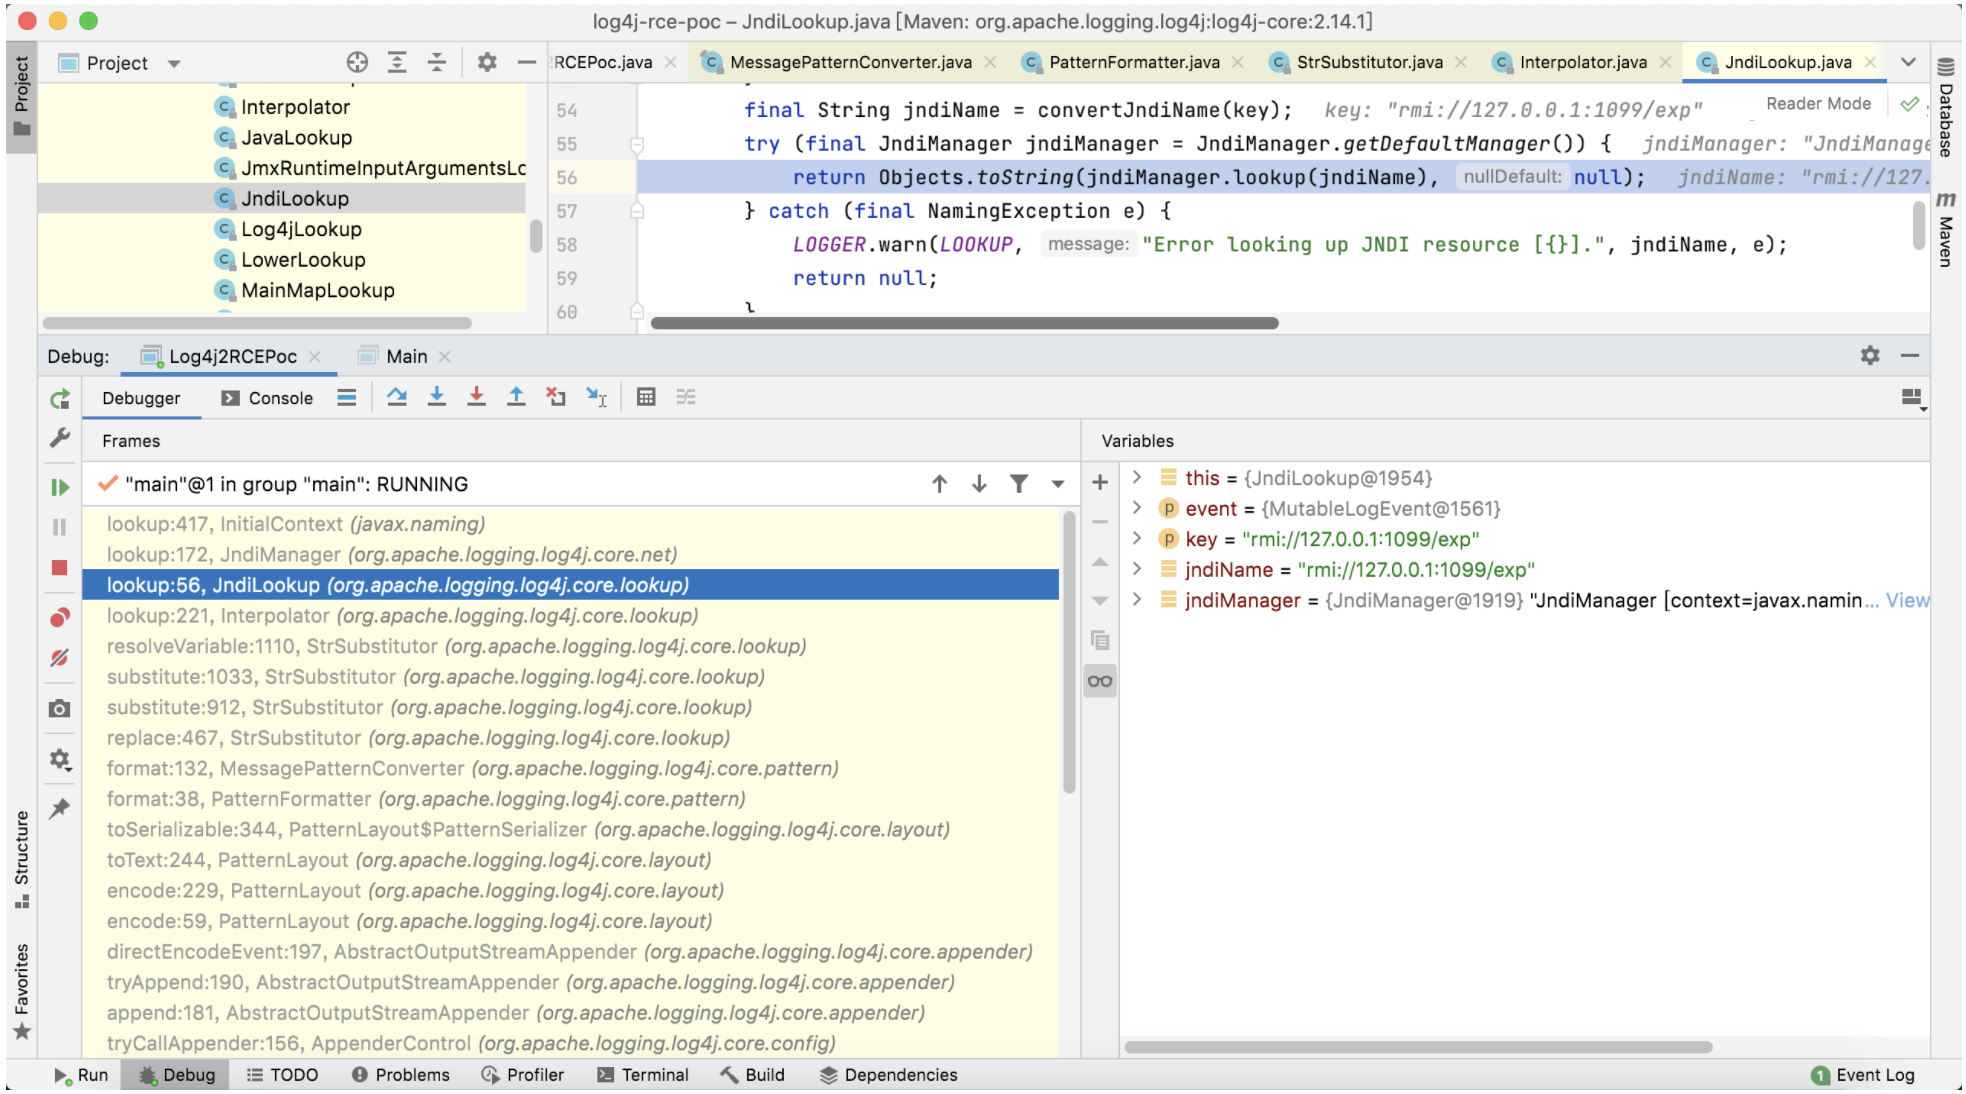View breakpoints with red circles icon
The height and width of the screenshot is (1094, 1966).
[x=60, y=617]
